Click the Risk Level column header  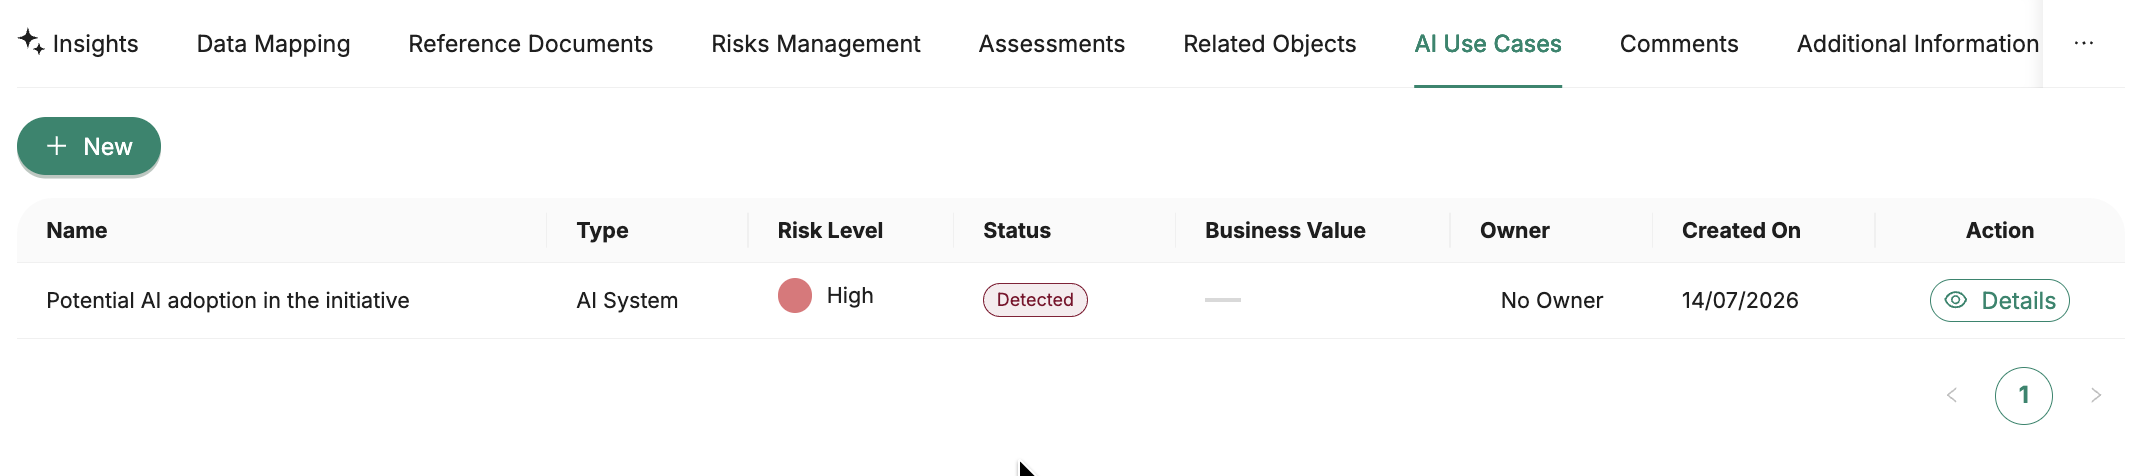(x=830, y=230)
